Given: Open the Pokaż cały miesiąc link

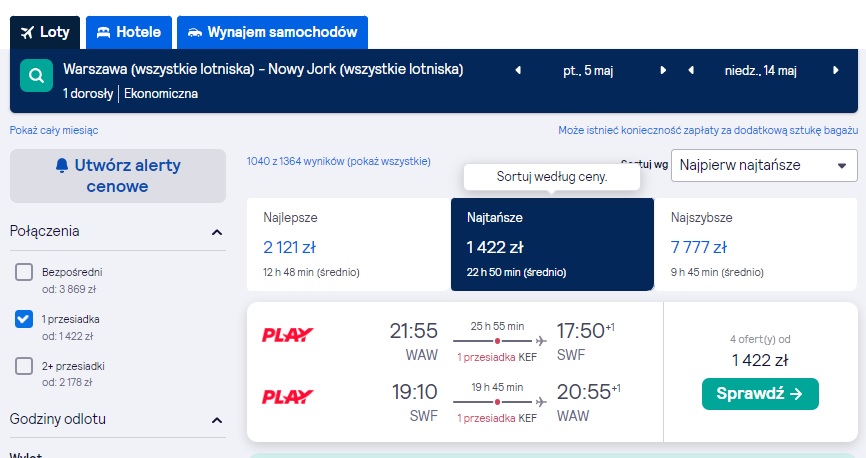Looking at the screenshot, I should [x=54, y=130].
